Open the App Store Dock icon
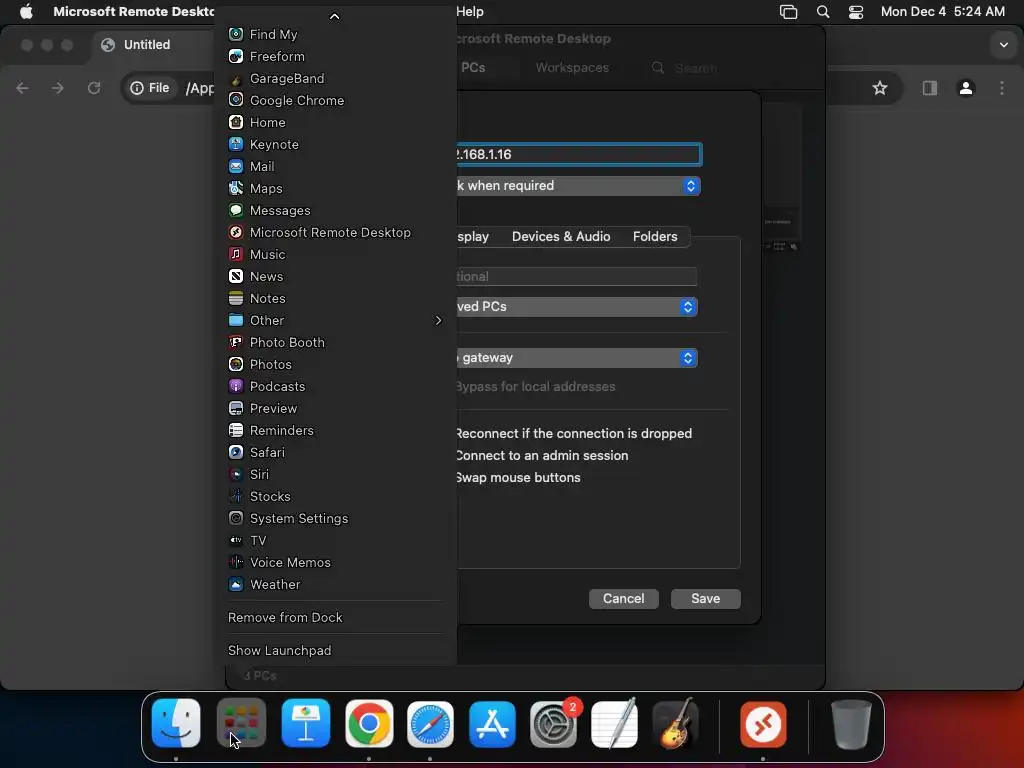The width and height of the screenshot is (1024, 768). [x=492, y=723]
